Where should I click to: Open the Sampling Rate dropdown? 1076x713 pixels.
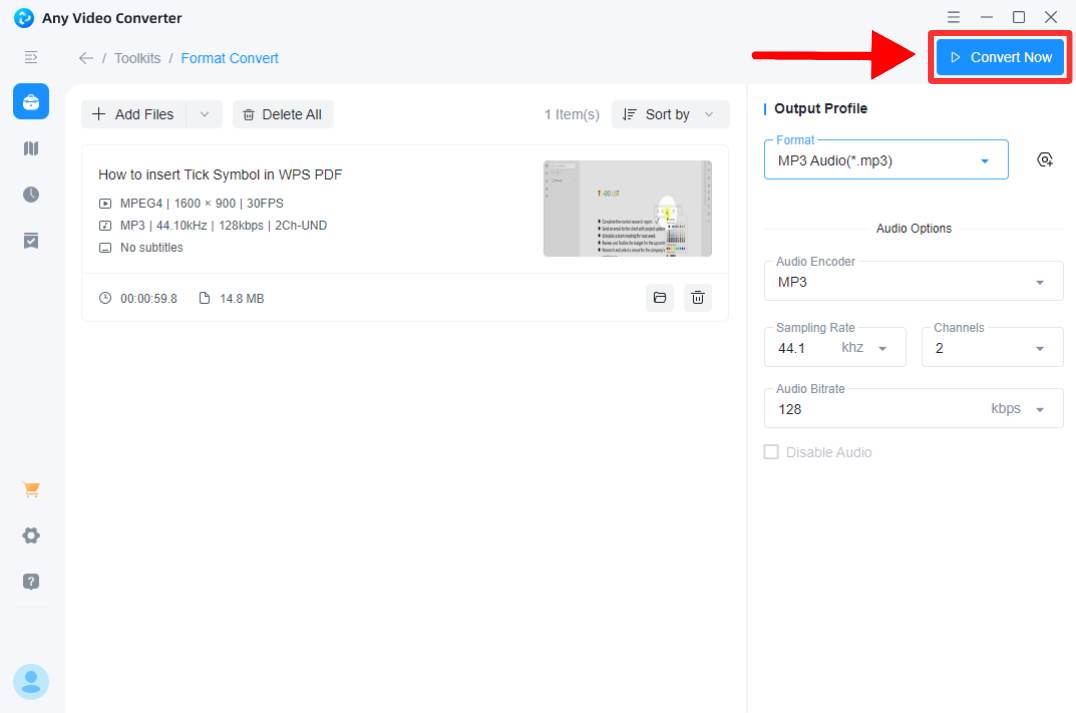click(x=834, y=347)
